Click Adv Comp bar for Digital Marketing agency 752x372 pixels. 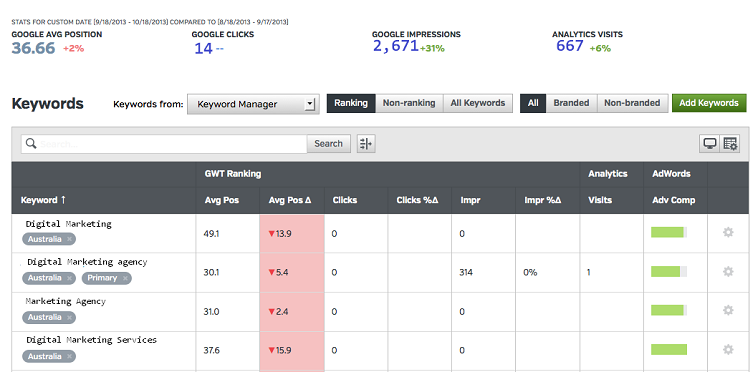(x=669, y=272)
